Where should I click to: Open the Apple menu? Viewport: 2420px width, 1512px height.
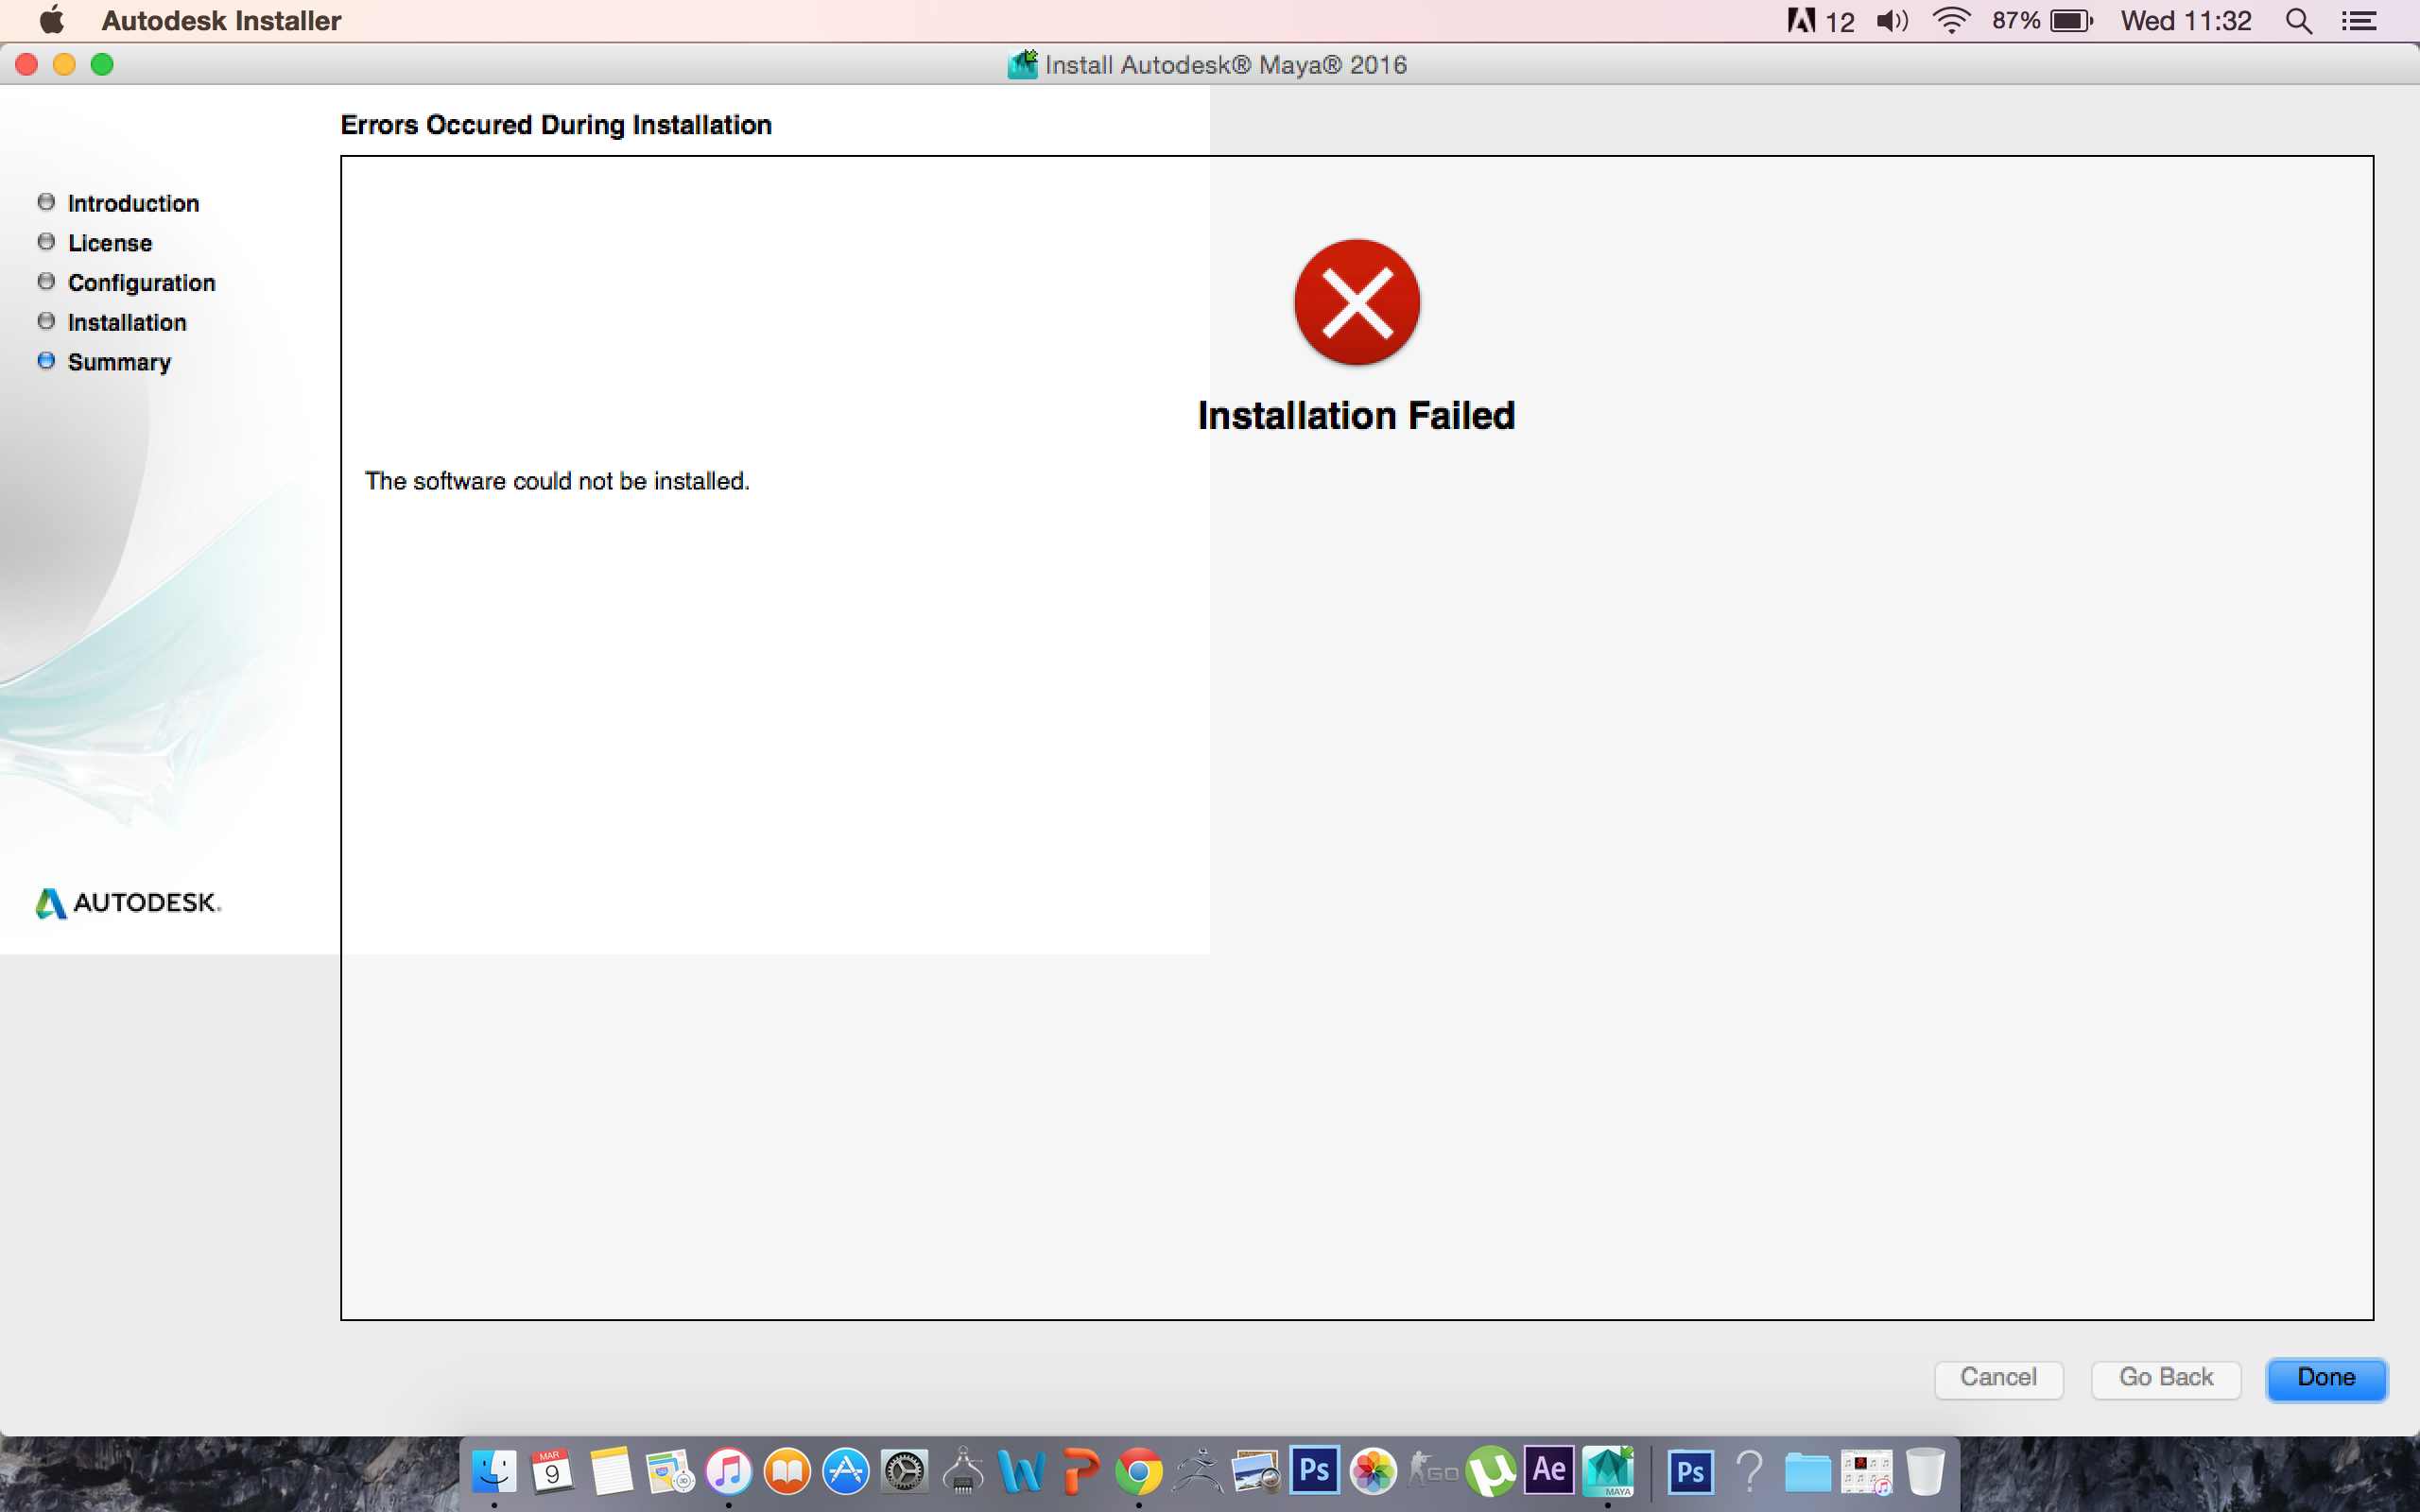pos(50,20)
